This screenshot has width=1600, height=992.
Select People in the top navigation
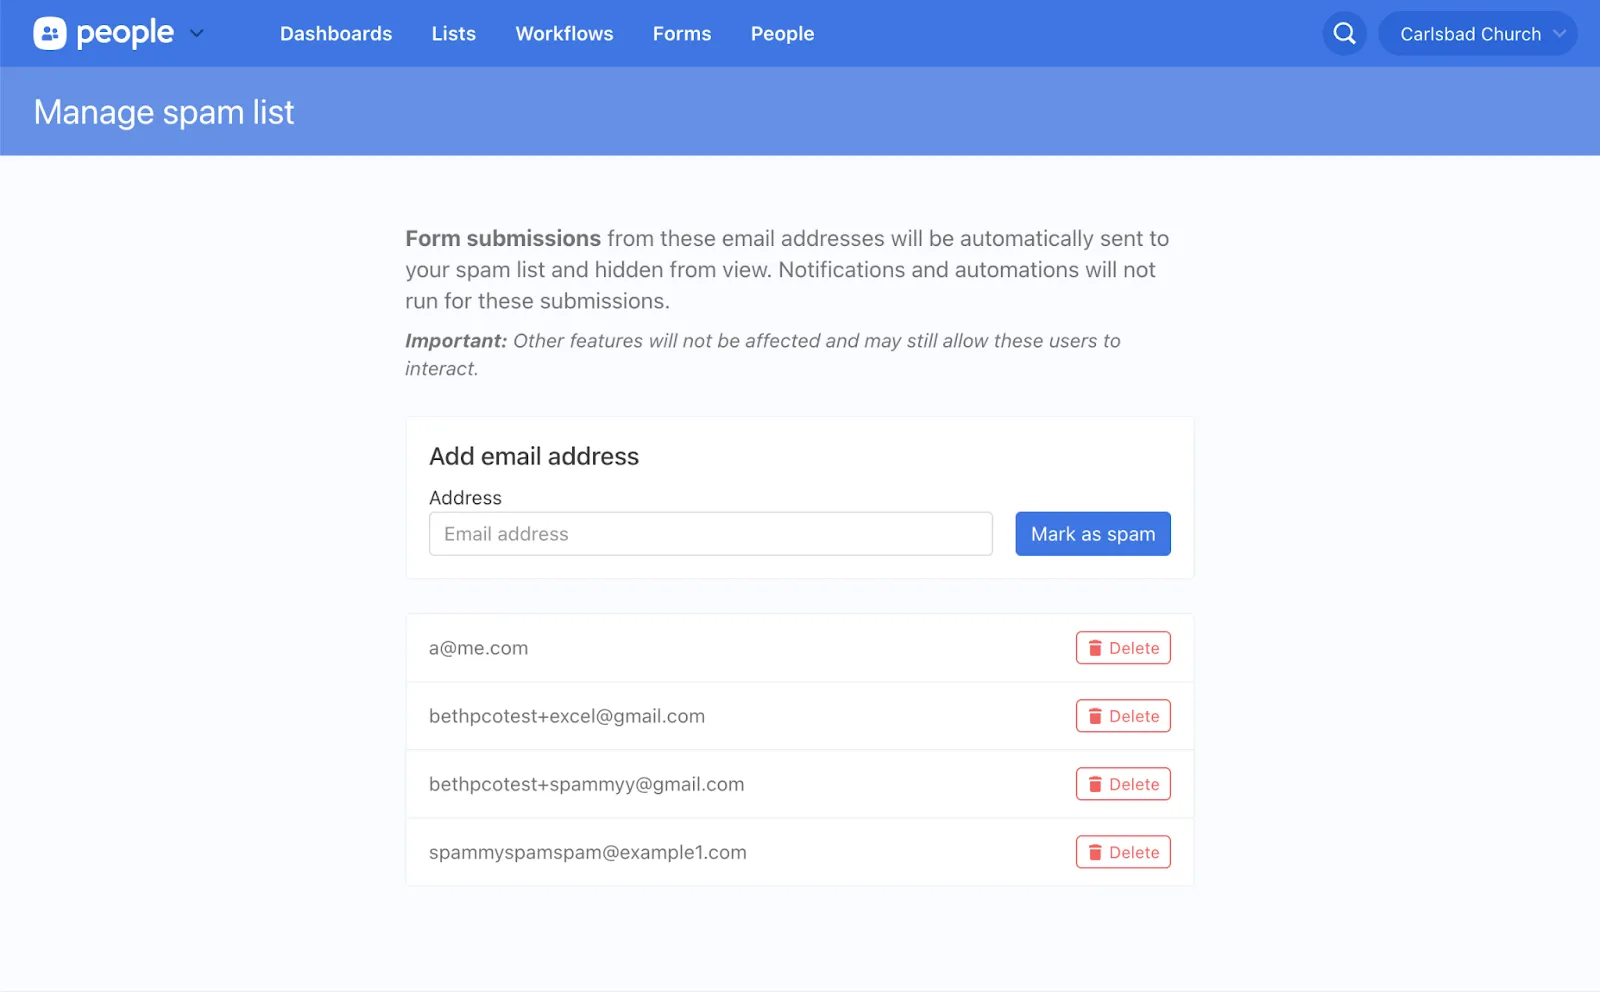782,34
